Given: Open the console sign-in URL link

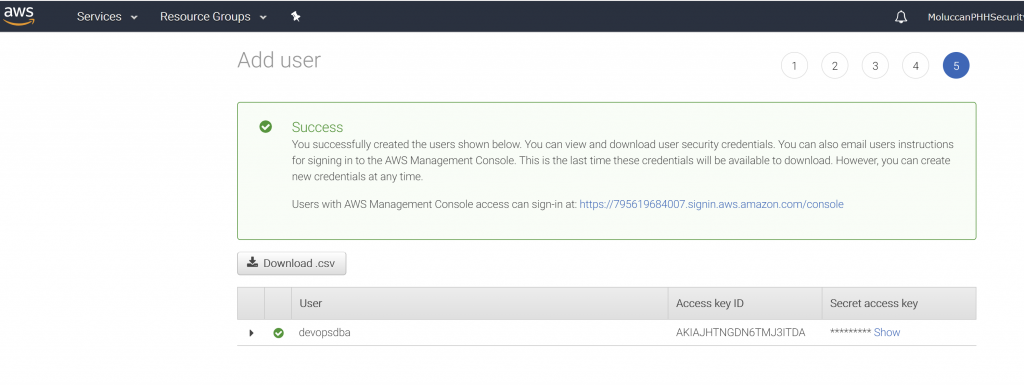Looking at the screenshot, I should (x=711, y=204).
